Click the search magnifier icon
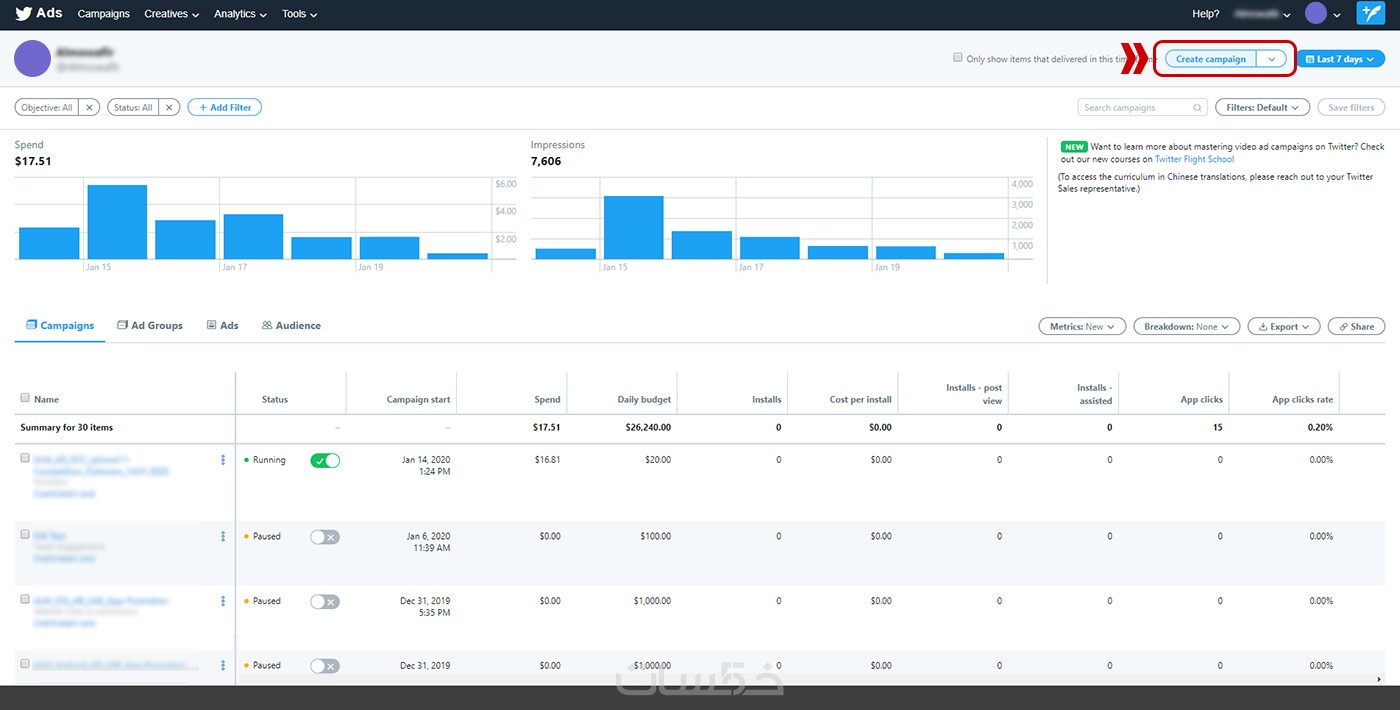Viewport: 1400px width, 710px height. tap(1197, 107)
